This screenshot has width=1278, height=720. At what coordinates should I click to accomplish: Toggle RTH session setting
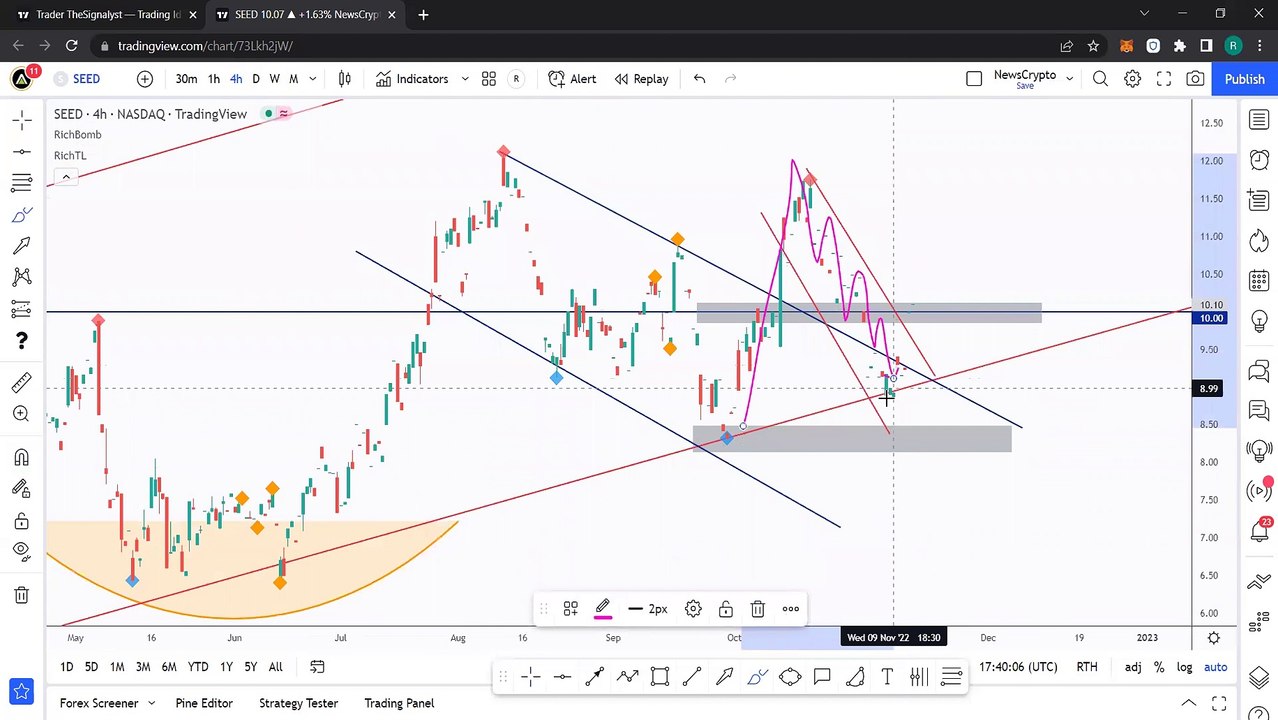[1087, 667]
